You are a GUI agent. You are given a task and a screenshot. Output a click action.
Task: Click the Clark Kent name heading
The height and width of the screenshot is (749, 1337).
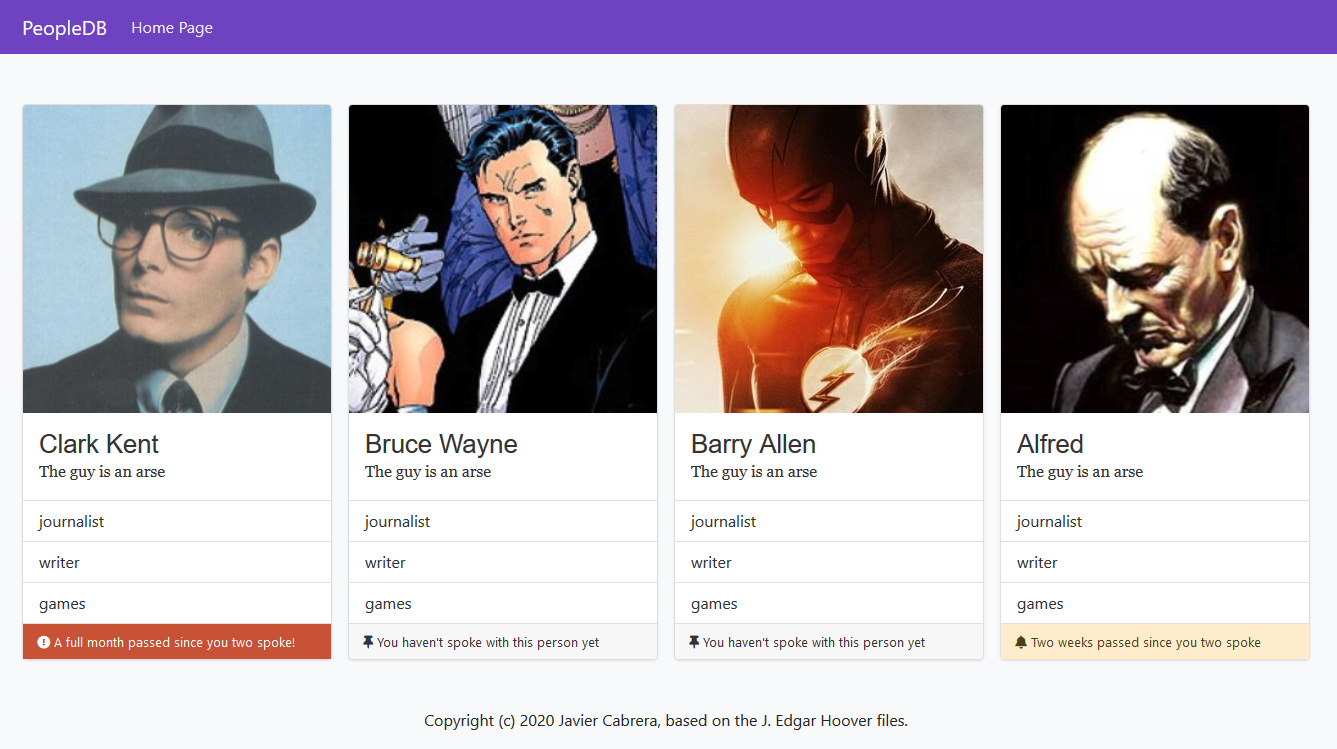click(99, 444)
